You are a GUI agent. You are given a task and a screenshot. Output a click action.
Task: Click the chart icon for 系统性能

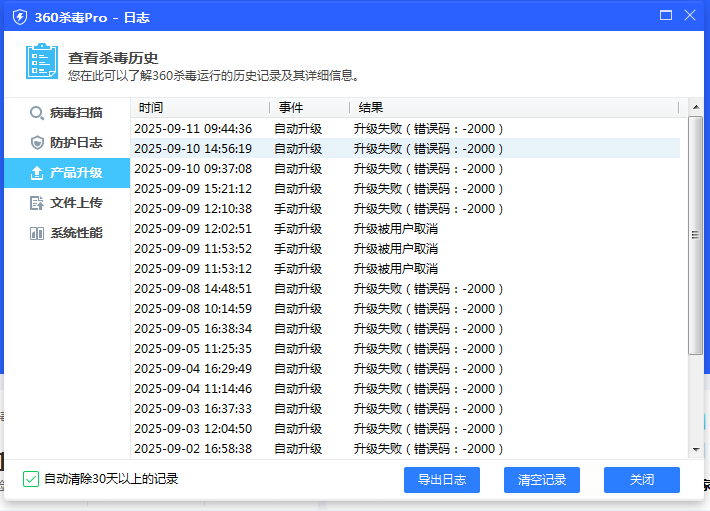pos(37,233)
